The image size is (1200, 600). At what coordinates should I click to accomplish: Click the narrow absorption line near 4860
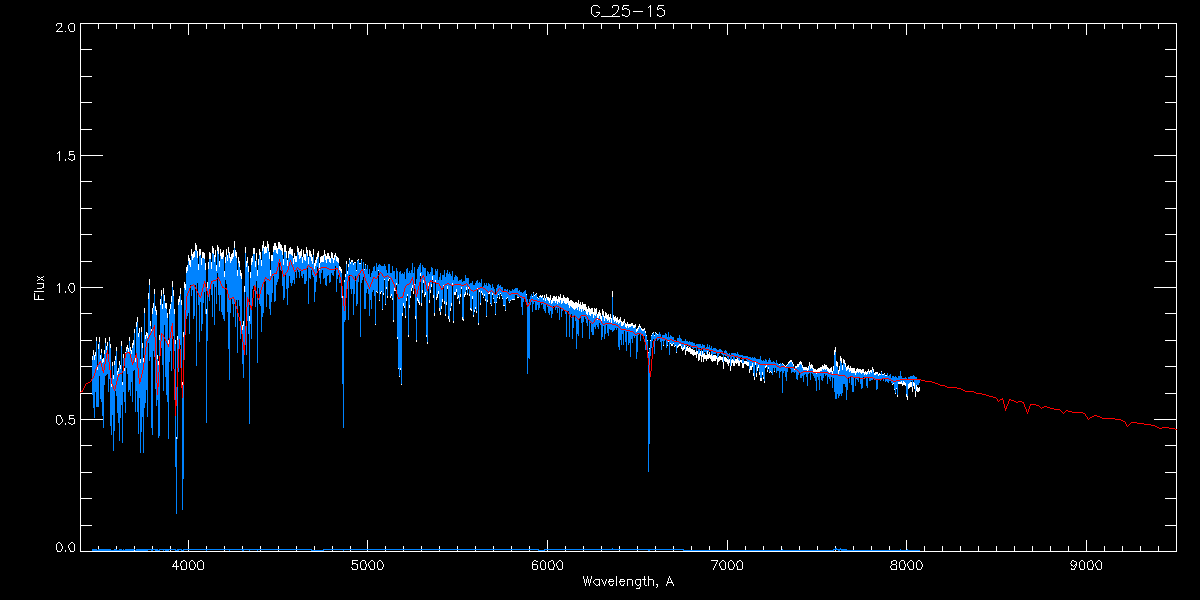(343, 420)
